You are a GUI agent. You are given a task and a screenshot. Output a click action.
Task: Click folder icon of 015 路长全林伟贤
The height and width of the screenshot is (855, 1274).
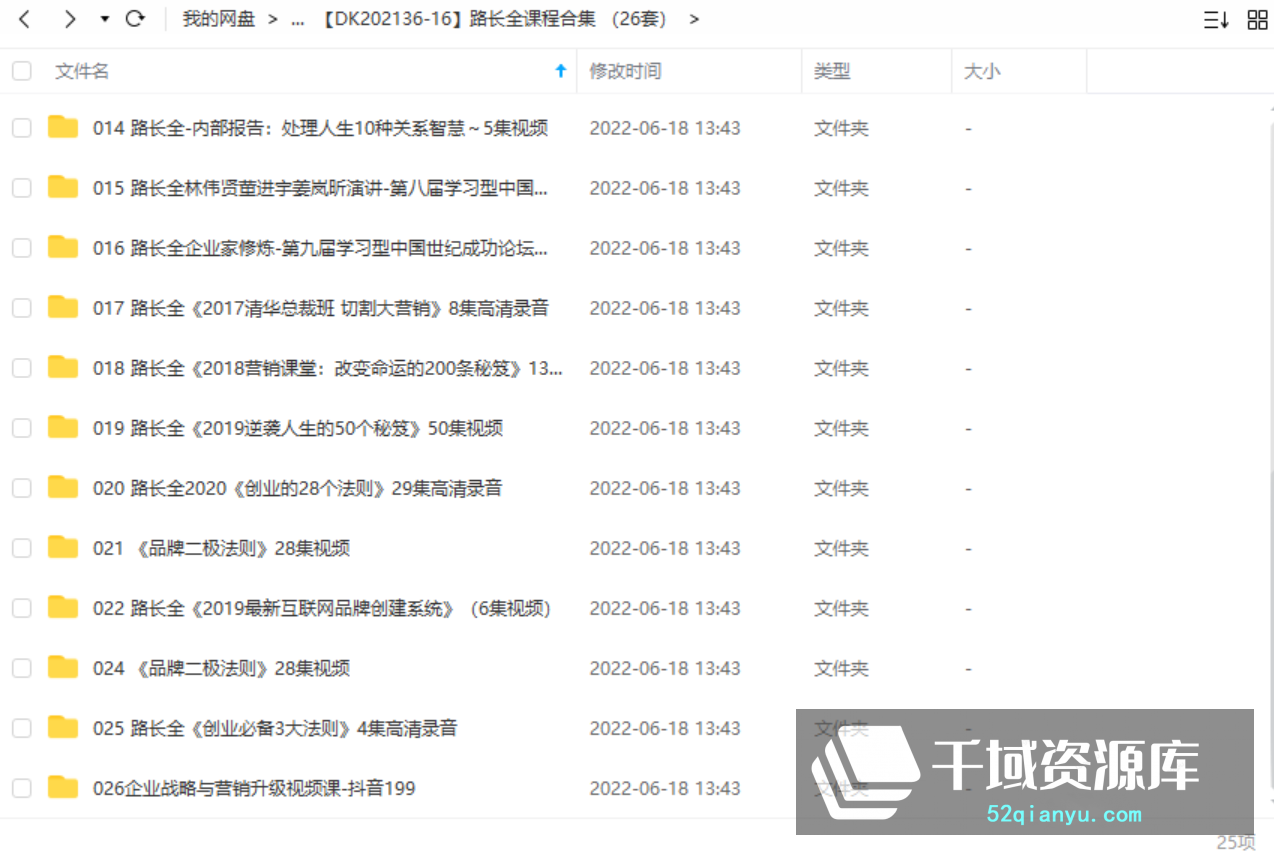coord(63,187)
